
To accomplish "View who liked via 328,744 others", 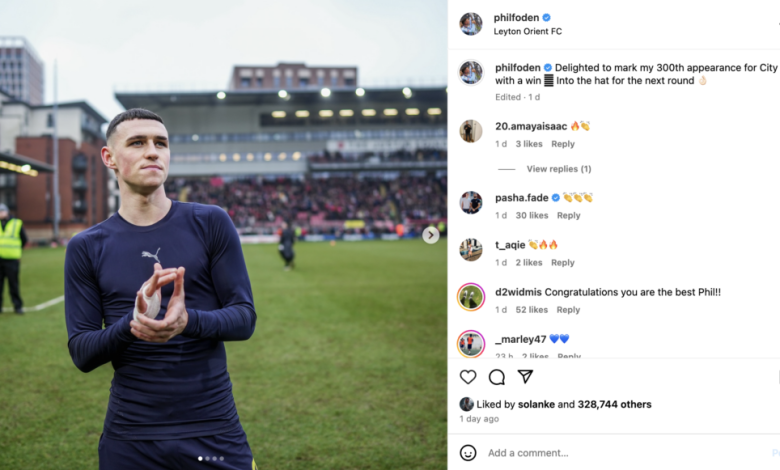I will point(614,404).
